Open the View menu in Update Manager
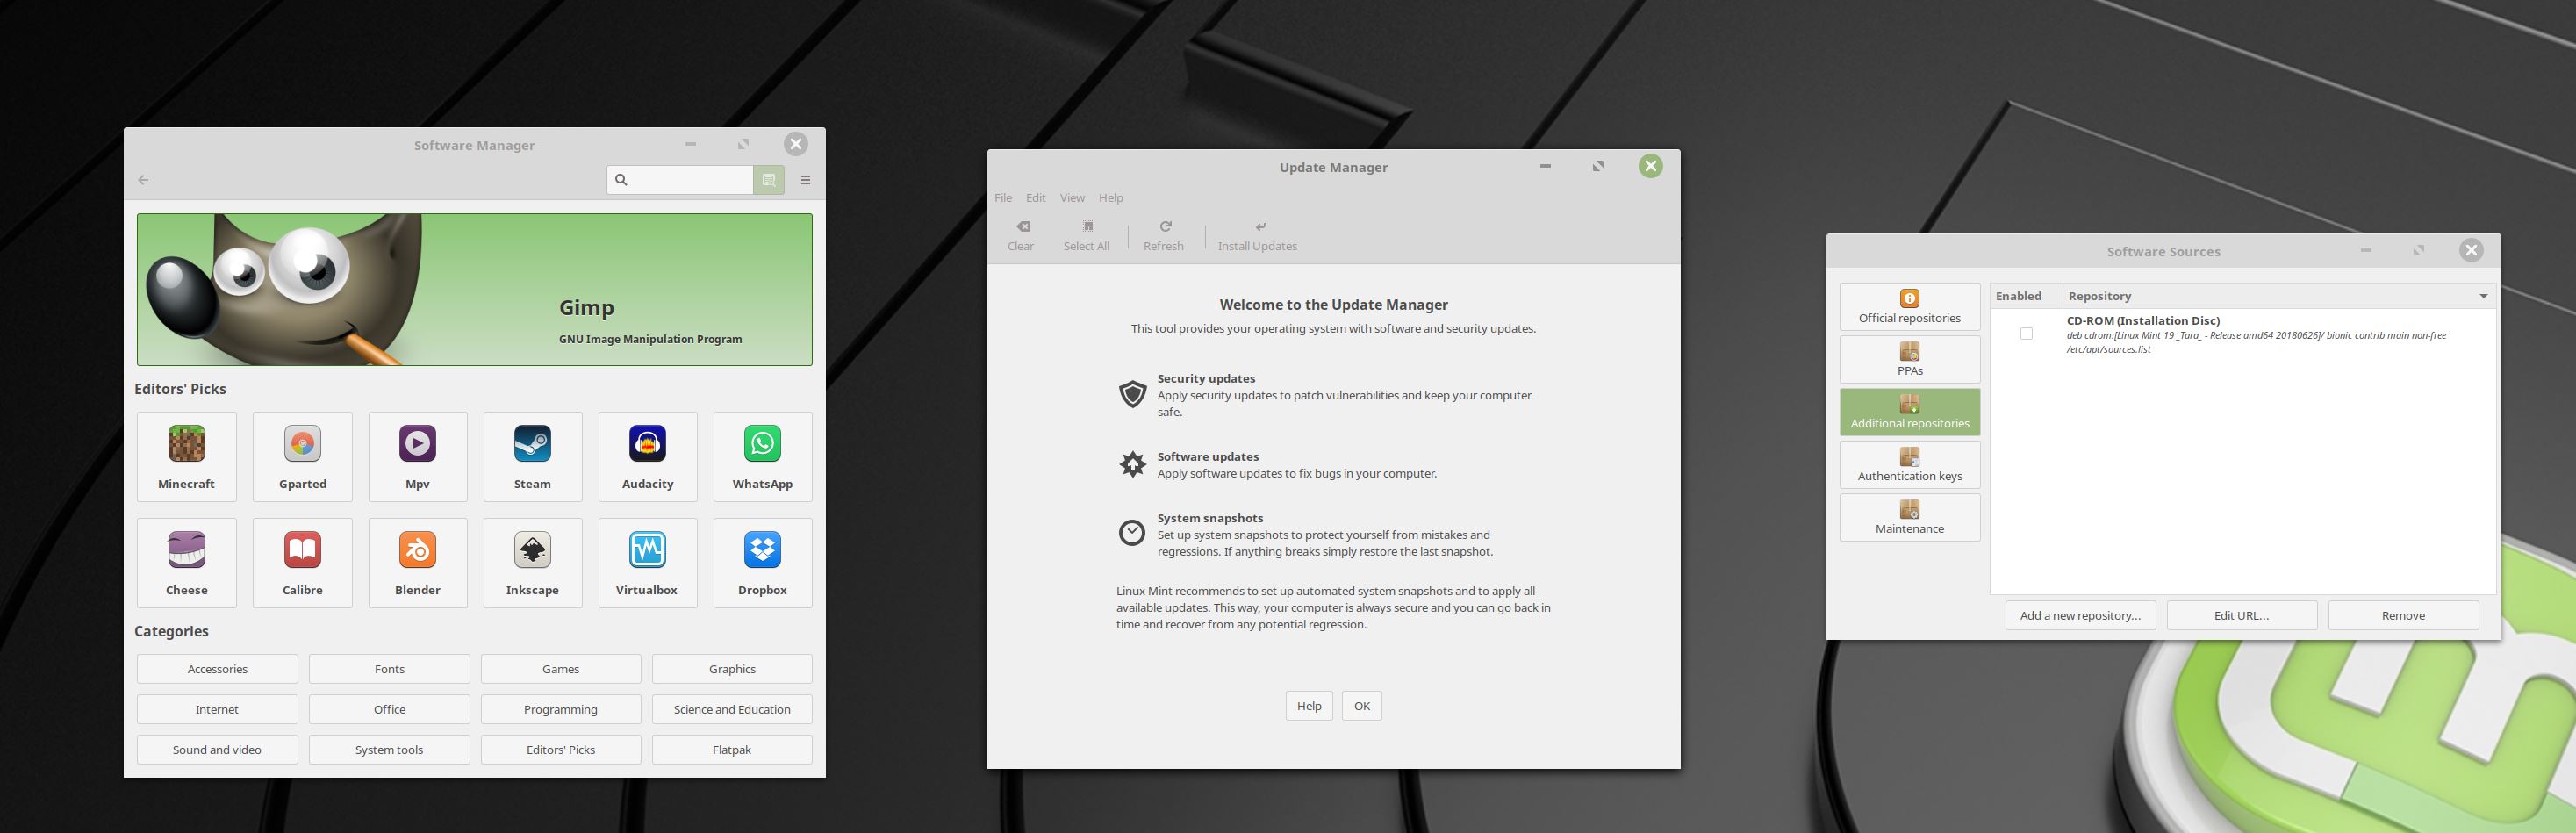Viewport: 2576px width, 833px height. [x=1072, y=198]
